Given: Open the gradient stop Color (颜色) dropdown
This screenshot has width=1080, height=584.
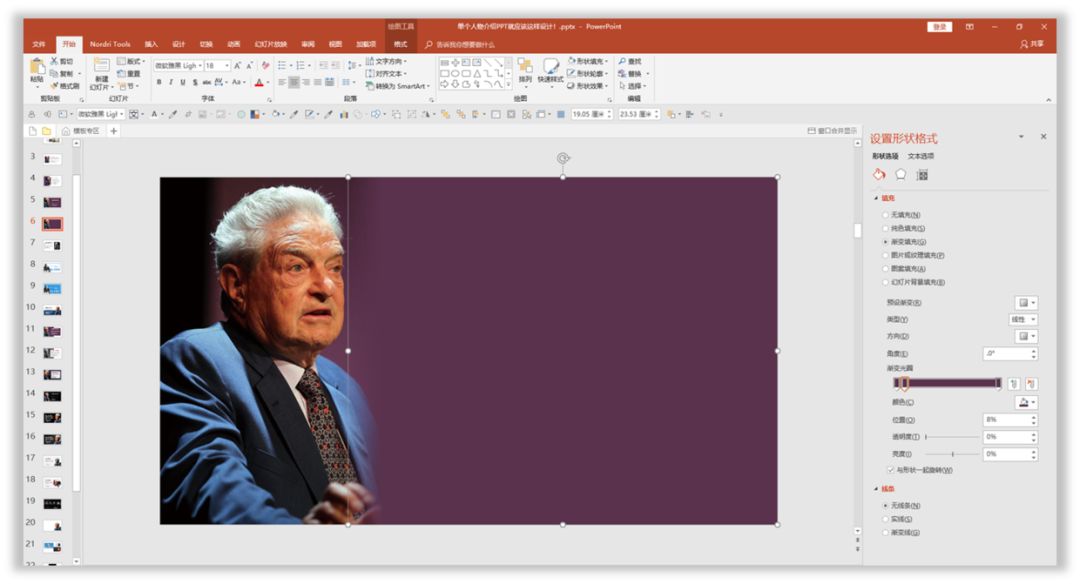Looking at the screenshot, I should coord(1026,402).
